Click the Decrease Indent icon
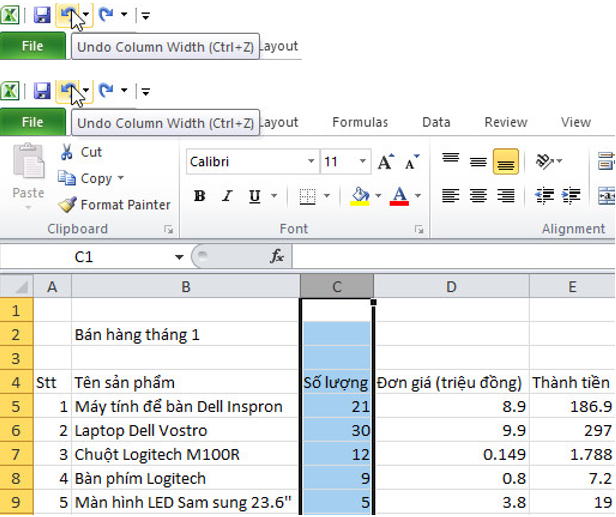This screenshot has width=616, height=517. [x=544, y=195]
